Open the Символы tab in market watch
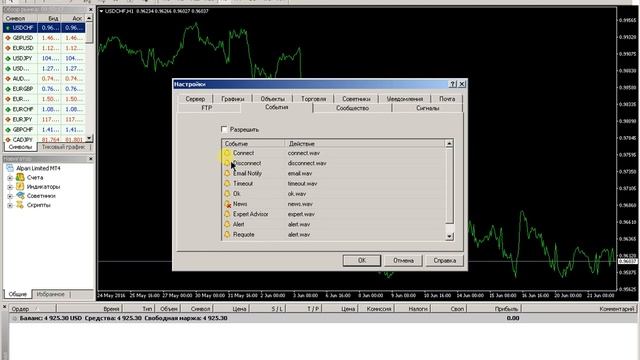Image resolution: width=640 pixels, height=360 pixels. pos(20,147)
